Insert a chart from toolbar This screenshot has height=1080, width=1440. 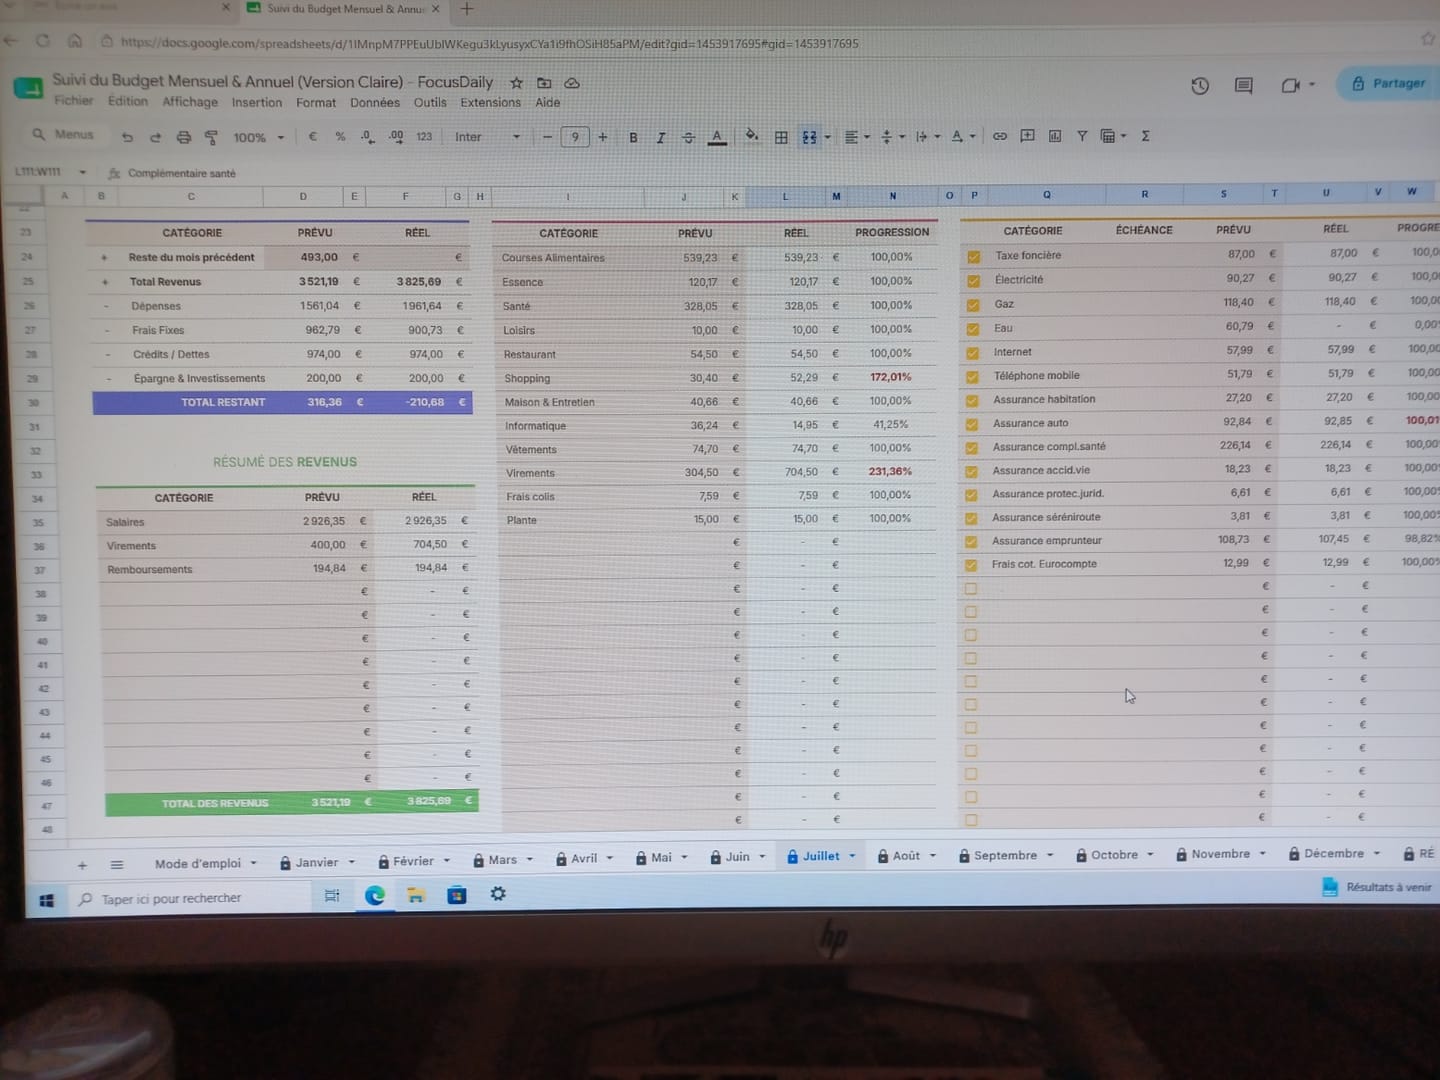[1055, 136]
